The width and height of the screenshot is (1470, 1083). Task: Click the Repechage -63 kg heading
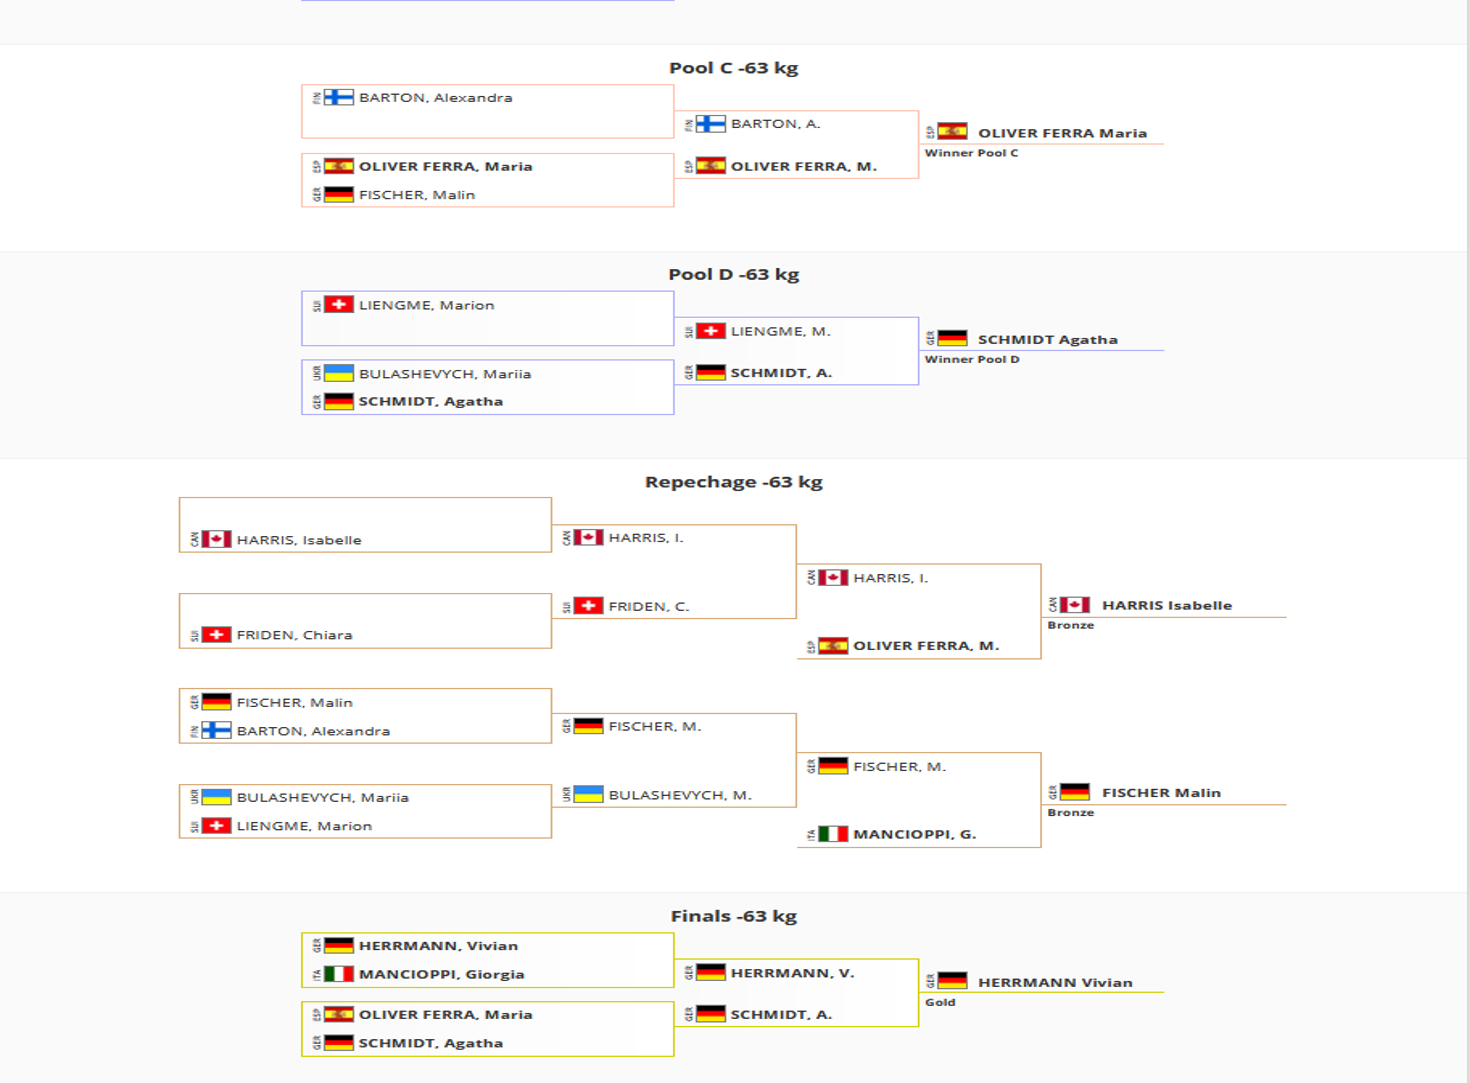[x=733, y=482]
